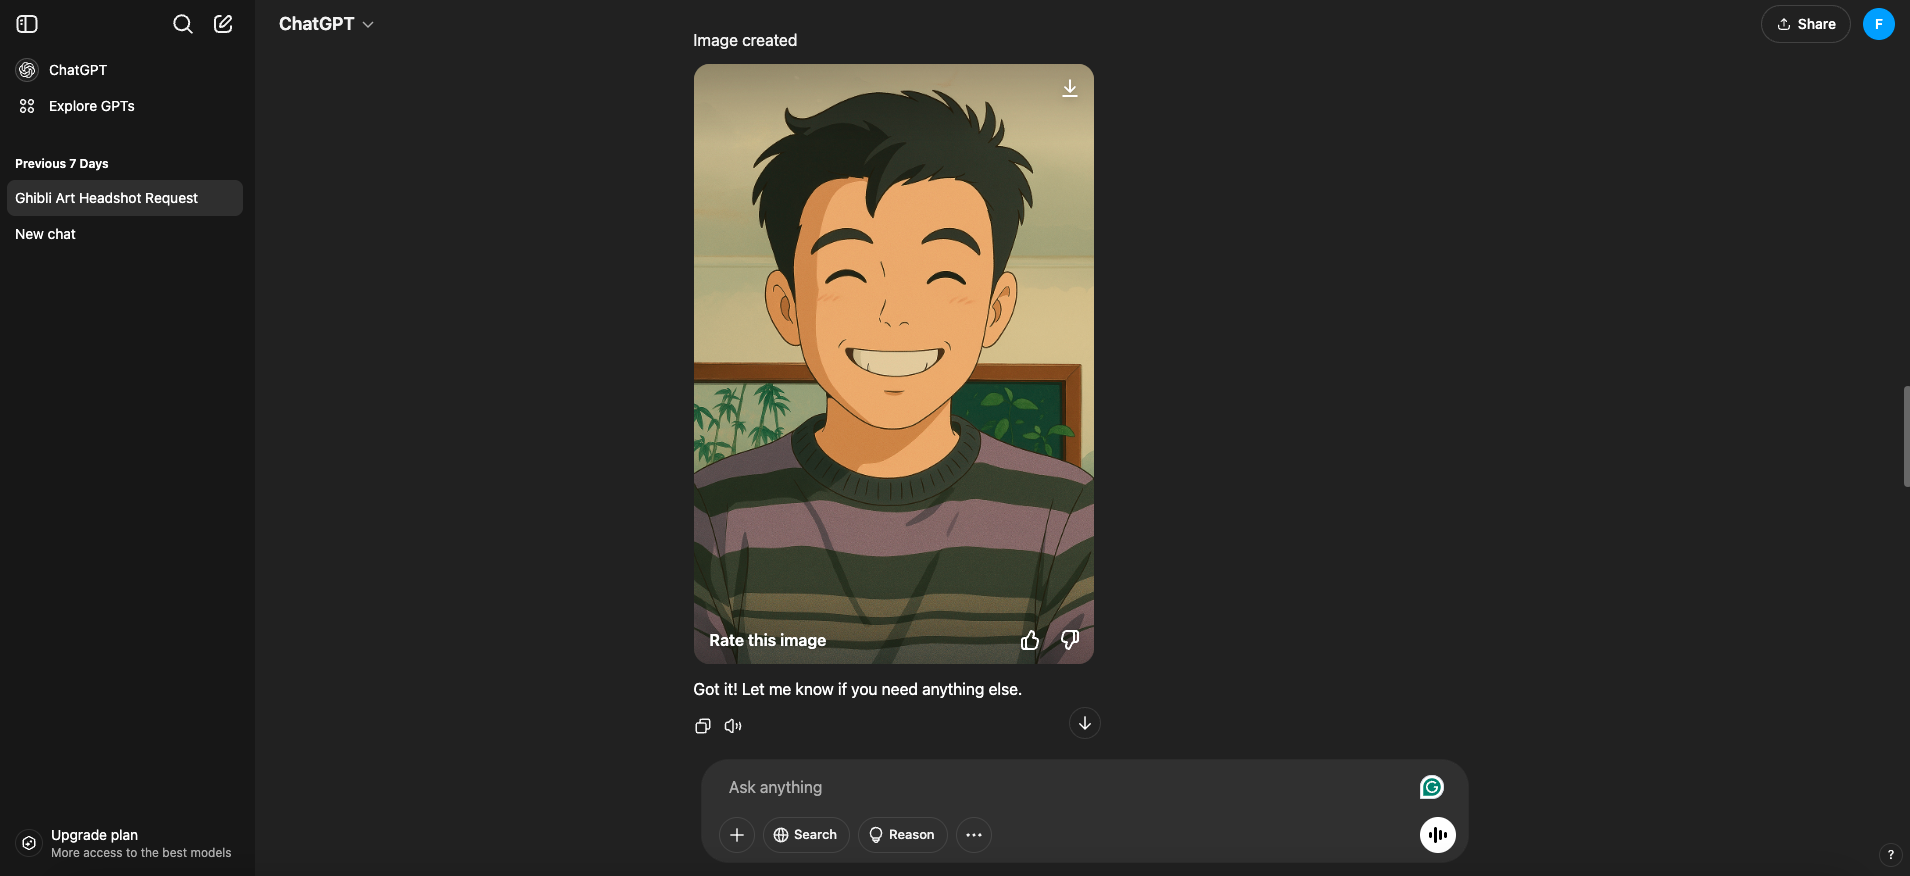Open the search chats icon

click(182, 24)
